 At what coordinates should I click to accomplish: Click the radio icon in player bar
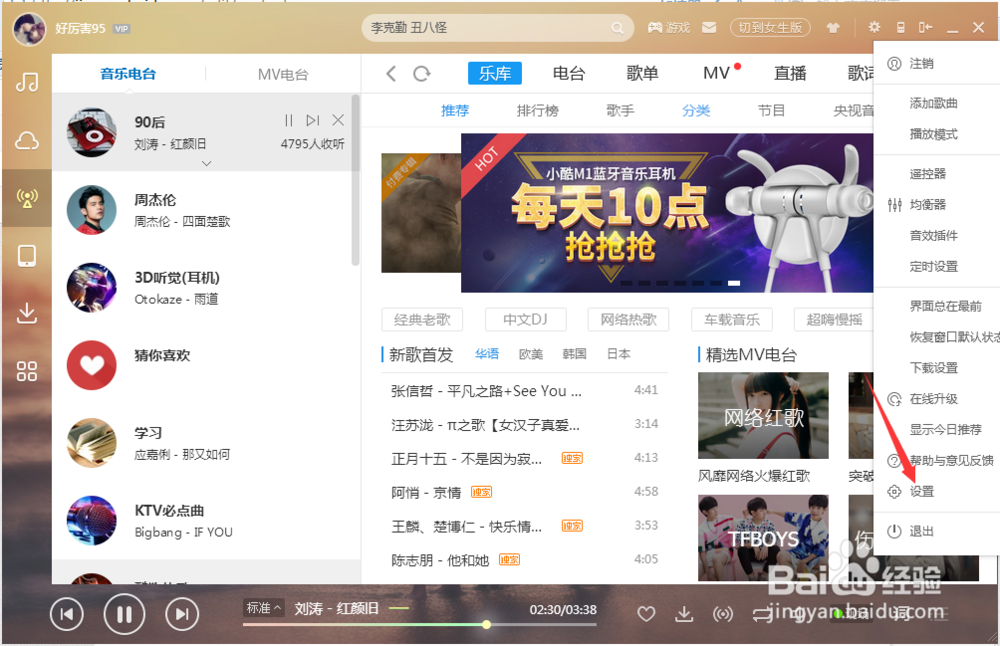(x=723, y=614)
